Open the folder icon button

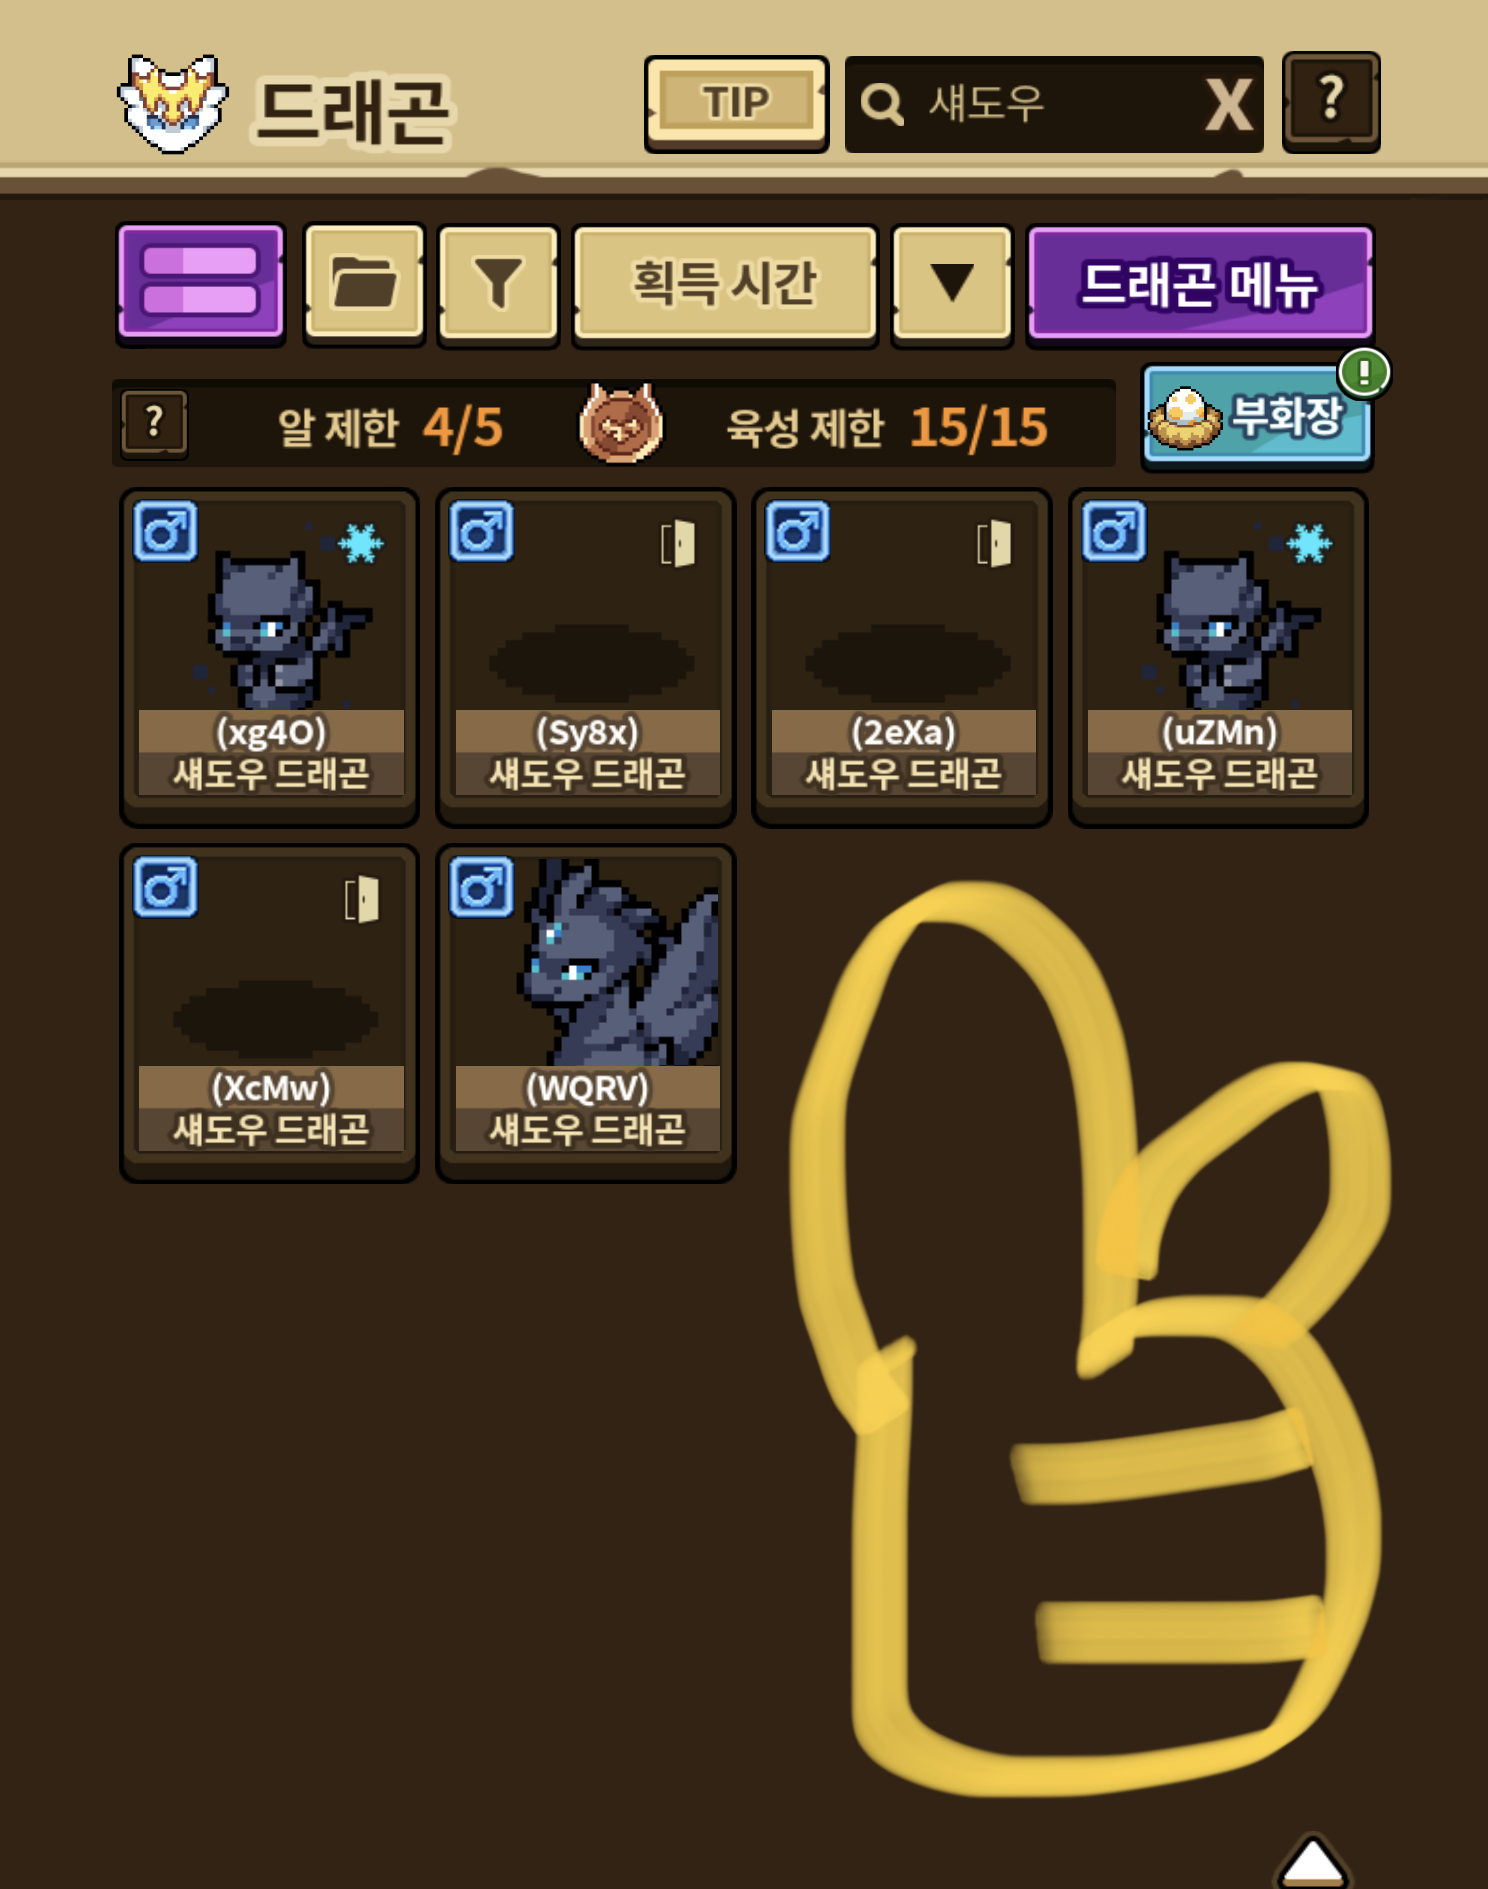[x=364, y=284]
